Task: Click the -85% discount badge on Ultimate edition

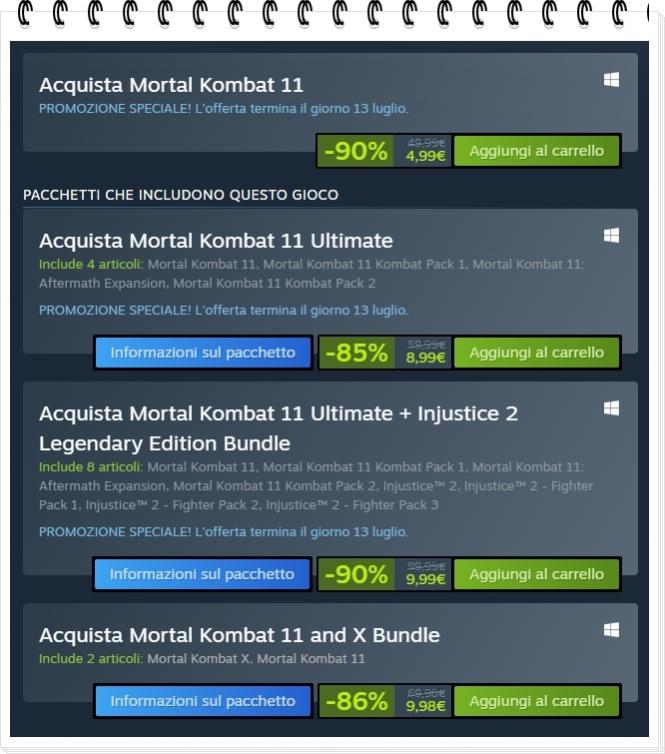Action: pyautogui.click(x=356, y=352)
